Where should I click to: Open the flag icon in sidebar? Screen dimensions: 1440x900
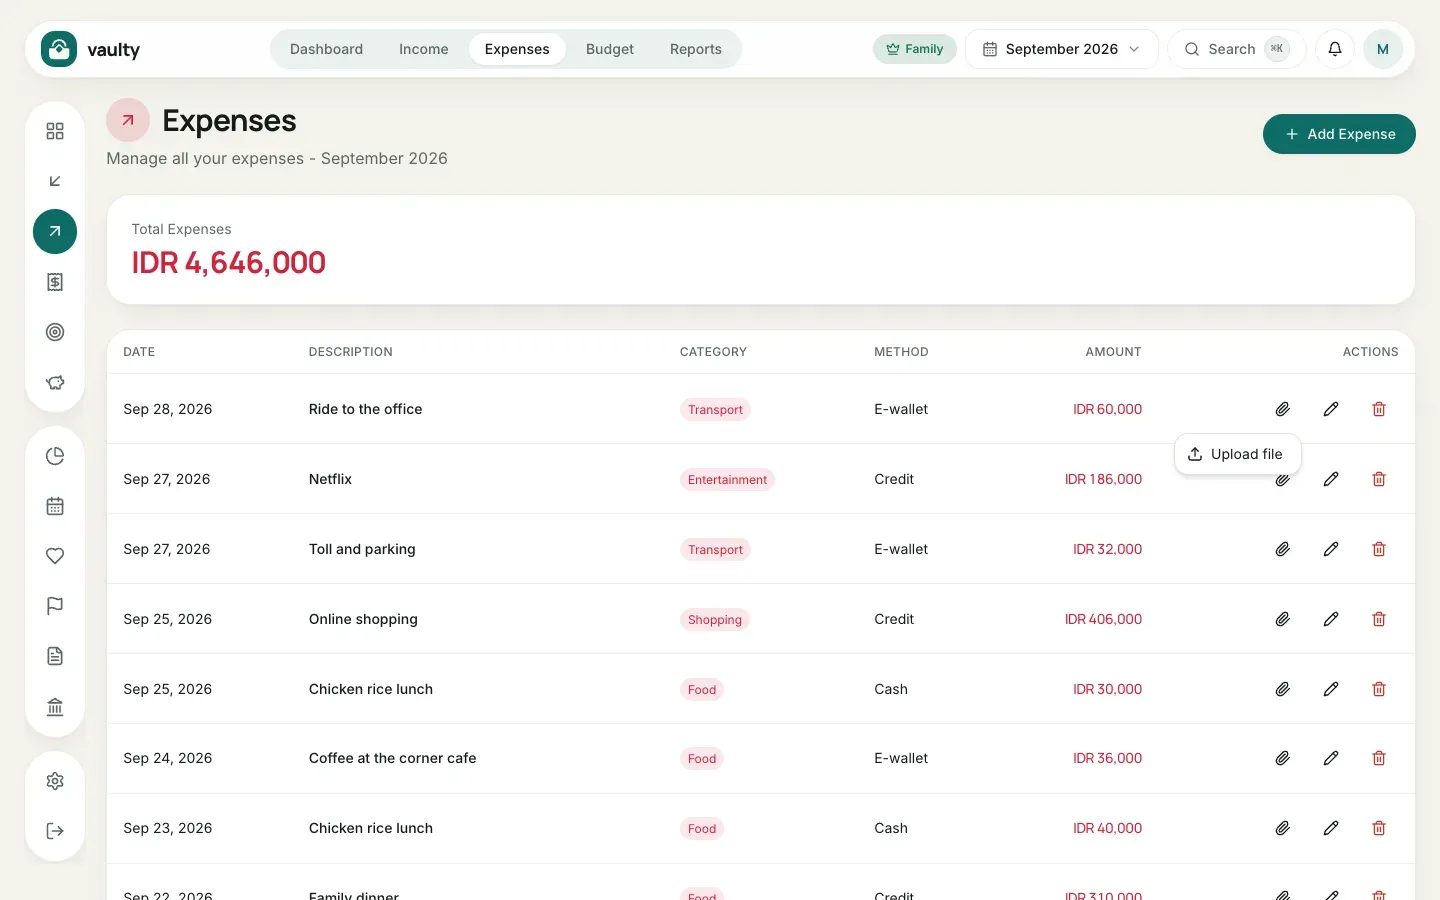click(55, 606)
